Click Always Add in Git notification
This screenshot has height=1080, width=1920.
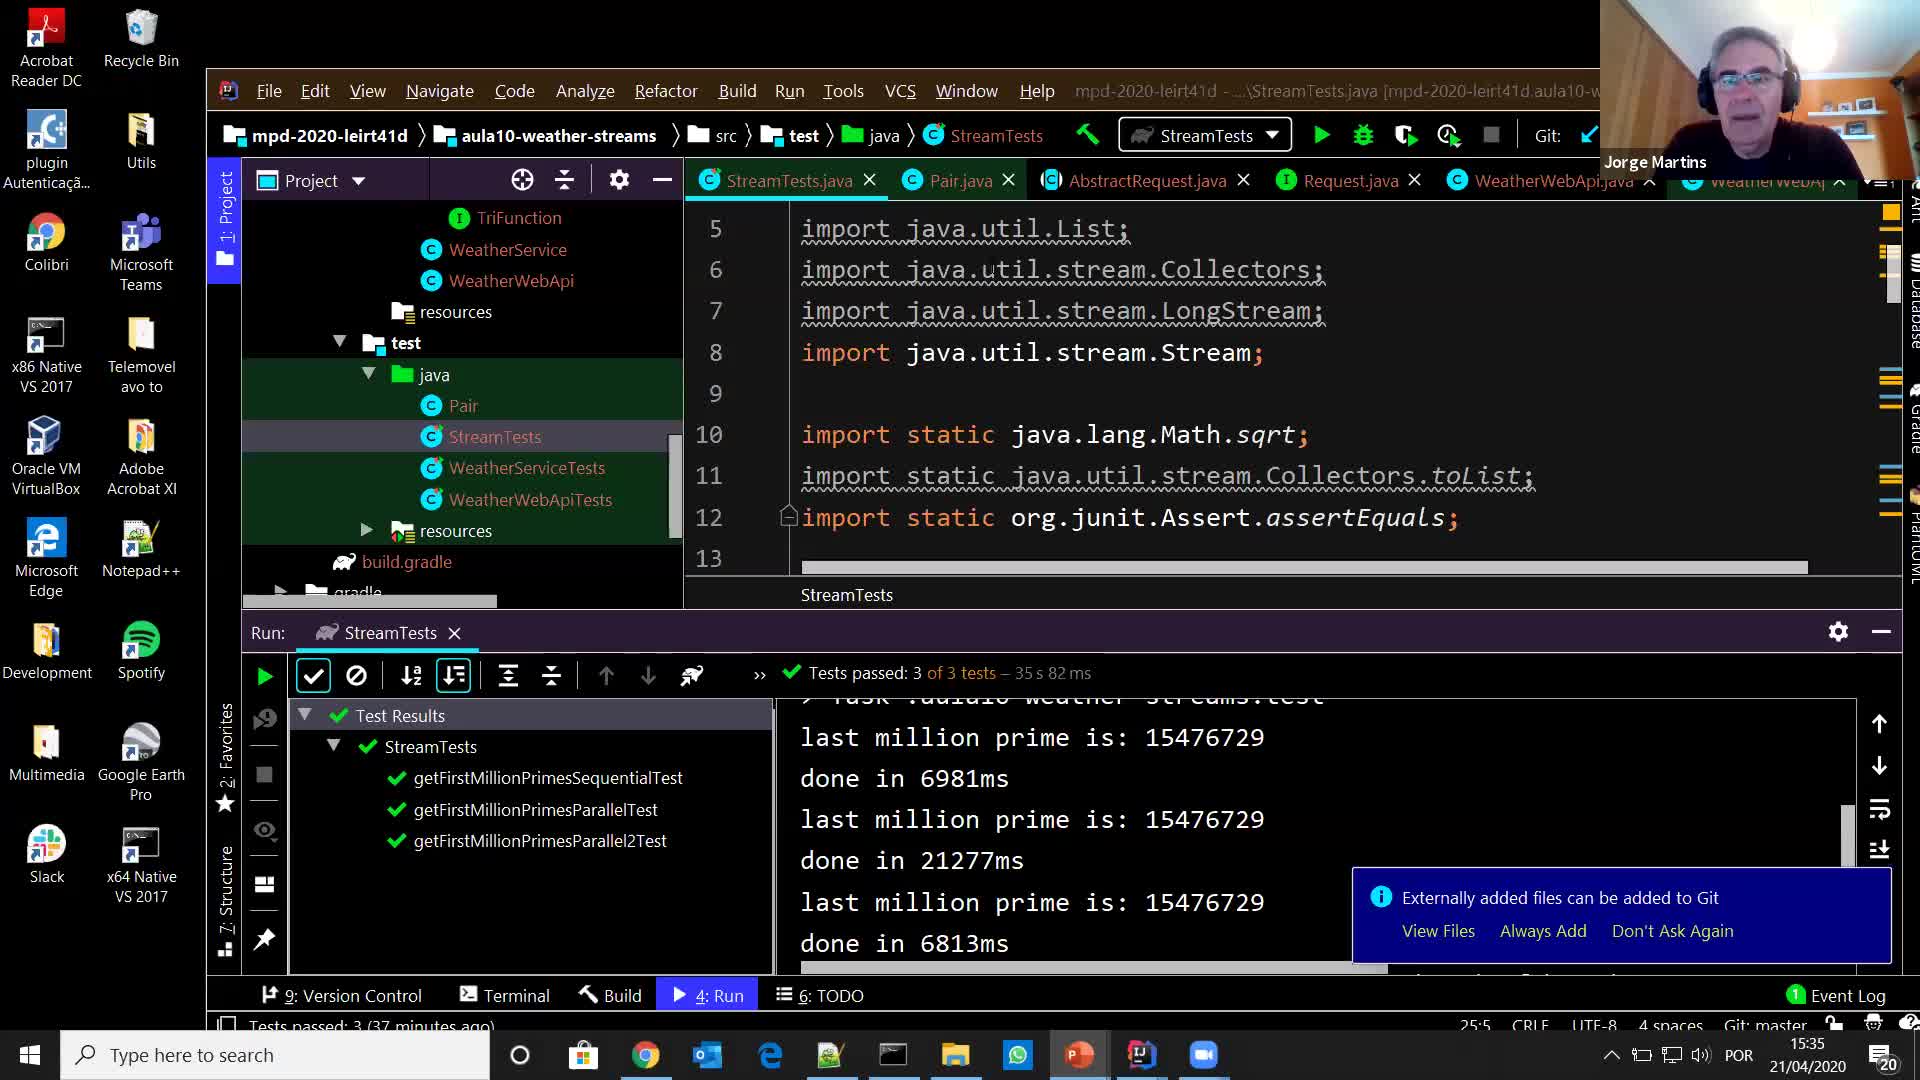[1543, 931]
